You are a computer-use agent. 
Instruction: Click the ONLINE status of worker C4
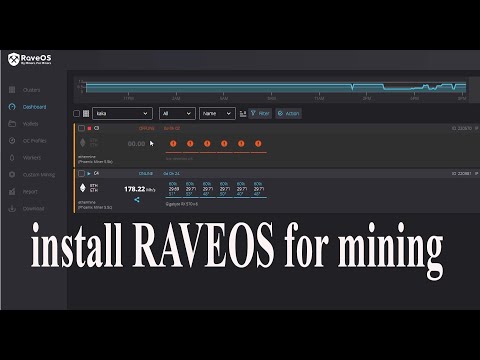pos(146,174)
